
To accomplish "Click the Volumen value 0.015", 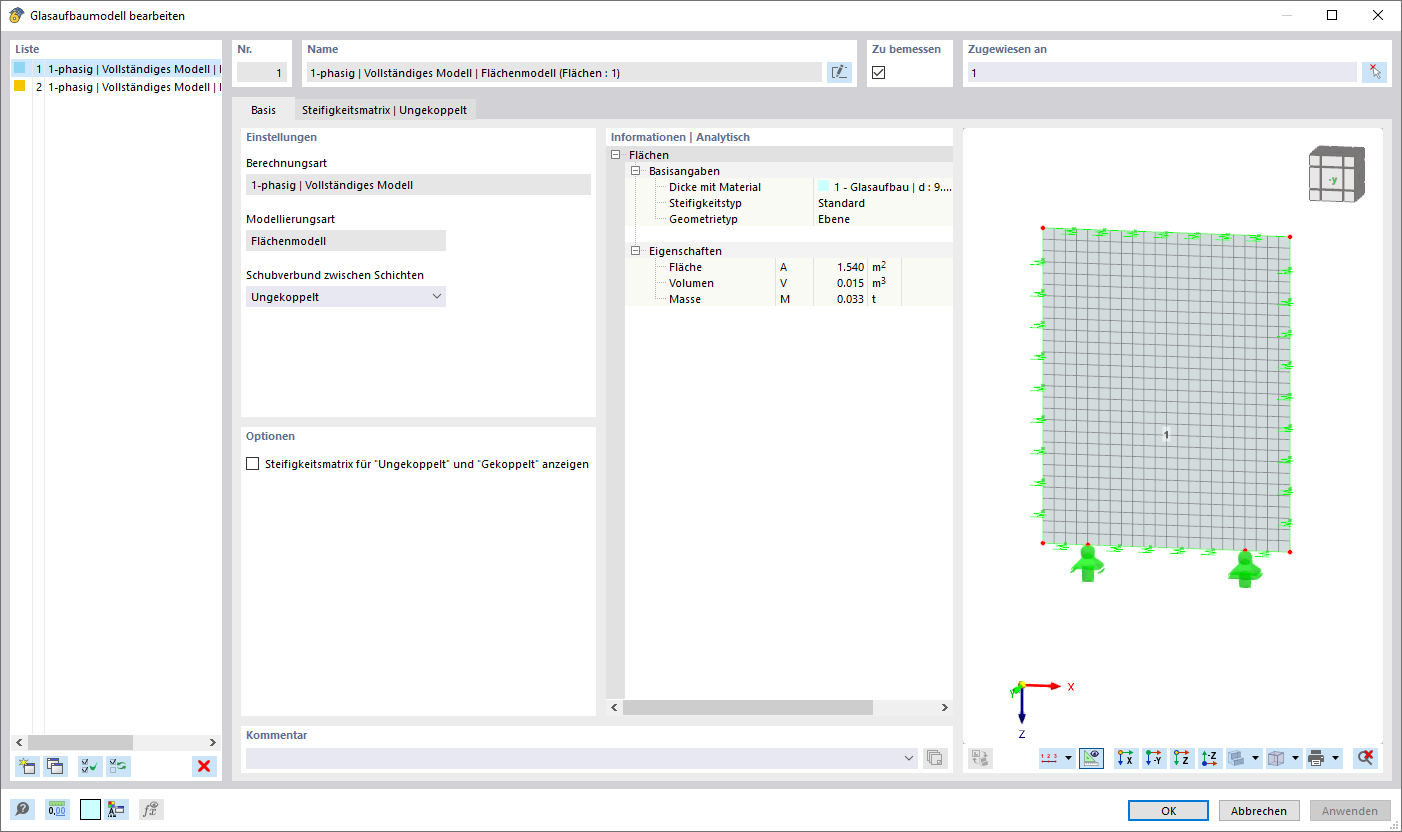I will click(850, 283).
